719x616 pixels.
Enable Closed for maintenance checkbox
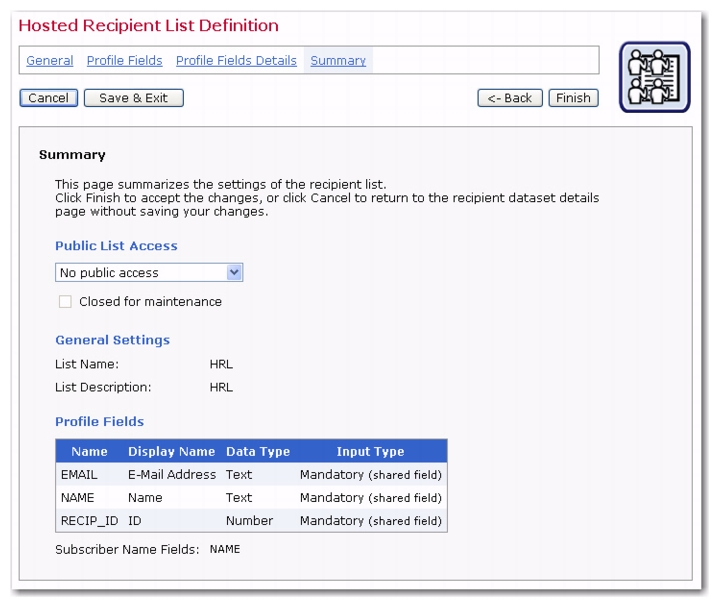65,302
